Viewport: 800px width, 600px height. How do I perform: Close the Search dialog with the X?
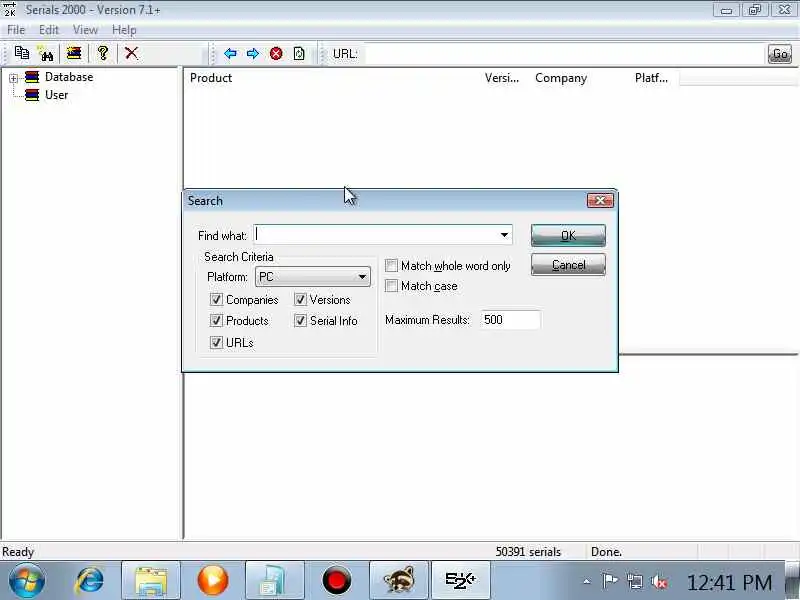click(x=600, y=201)
